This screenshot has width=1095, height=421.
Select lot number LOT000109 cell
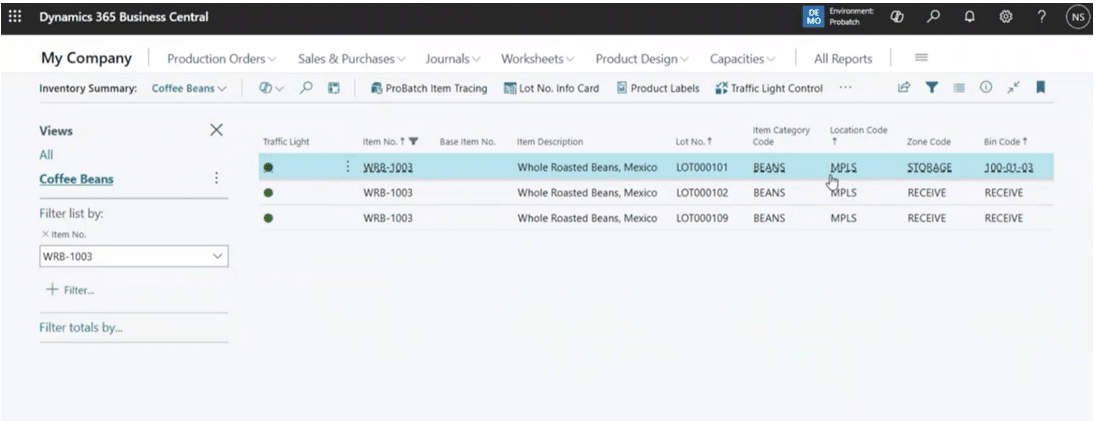tap(703, 218)
